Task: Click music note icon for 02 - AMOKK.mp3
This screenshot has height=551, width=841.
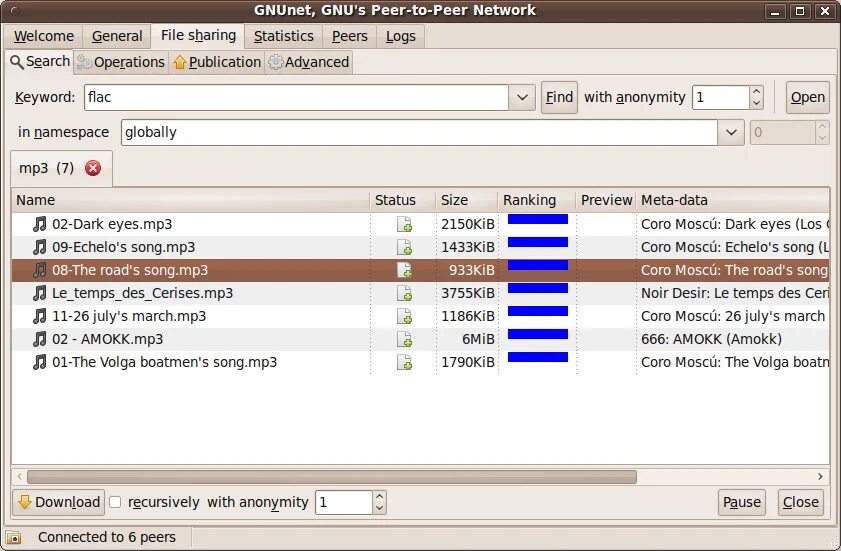Action: point(39,339)
